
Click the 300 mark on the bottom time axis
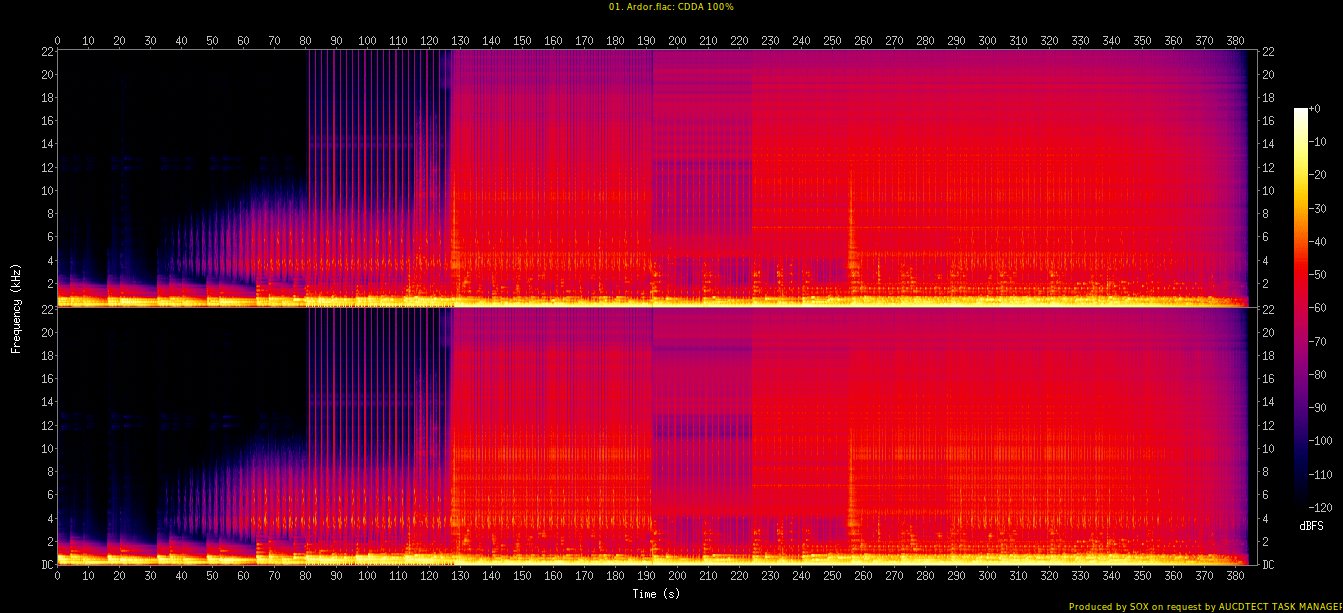pyautogui.click(x=988, y=576)
